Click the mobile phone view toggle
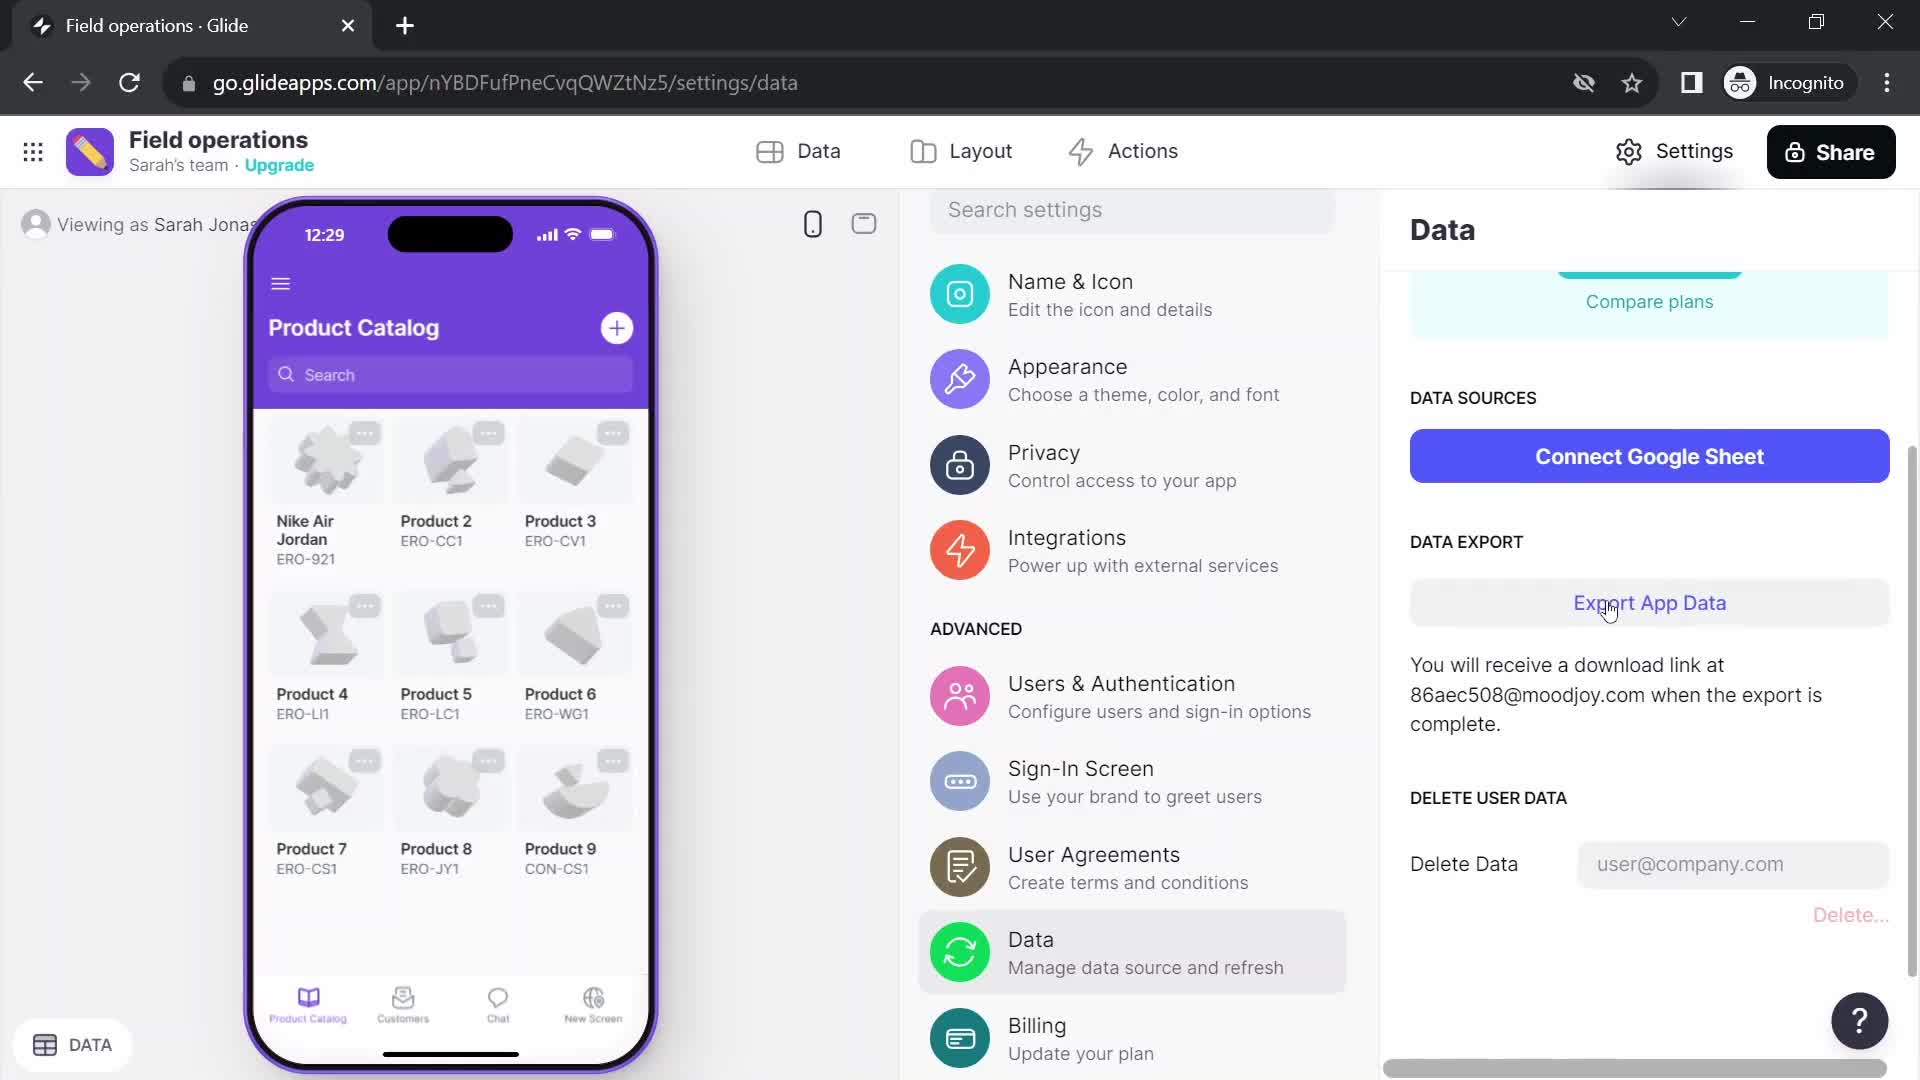This screenshot has width=1920, height=1080. (x=814, y=223)
